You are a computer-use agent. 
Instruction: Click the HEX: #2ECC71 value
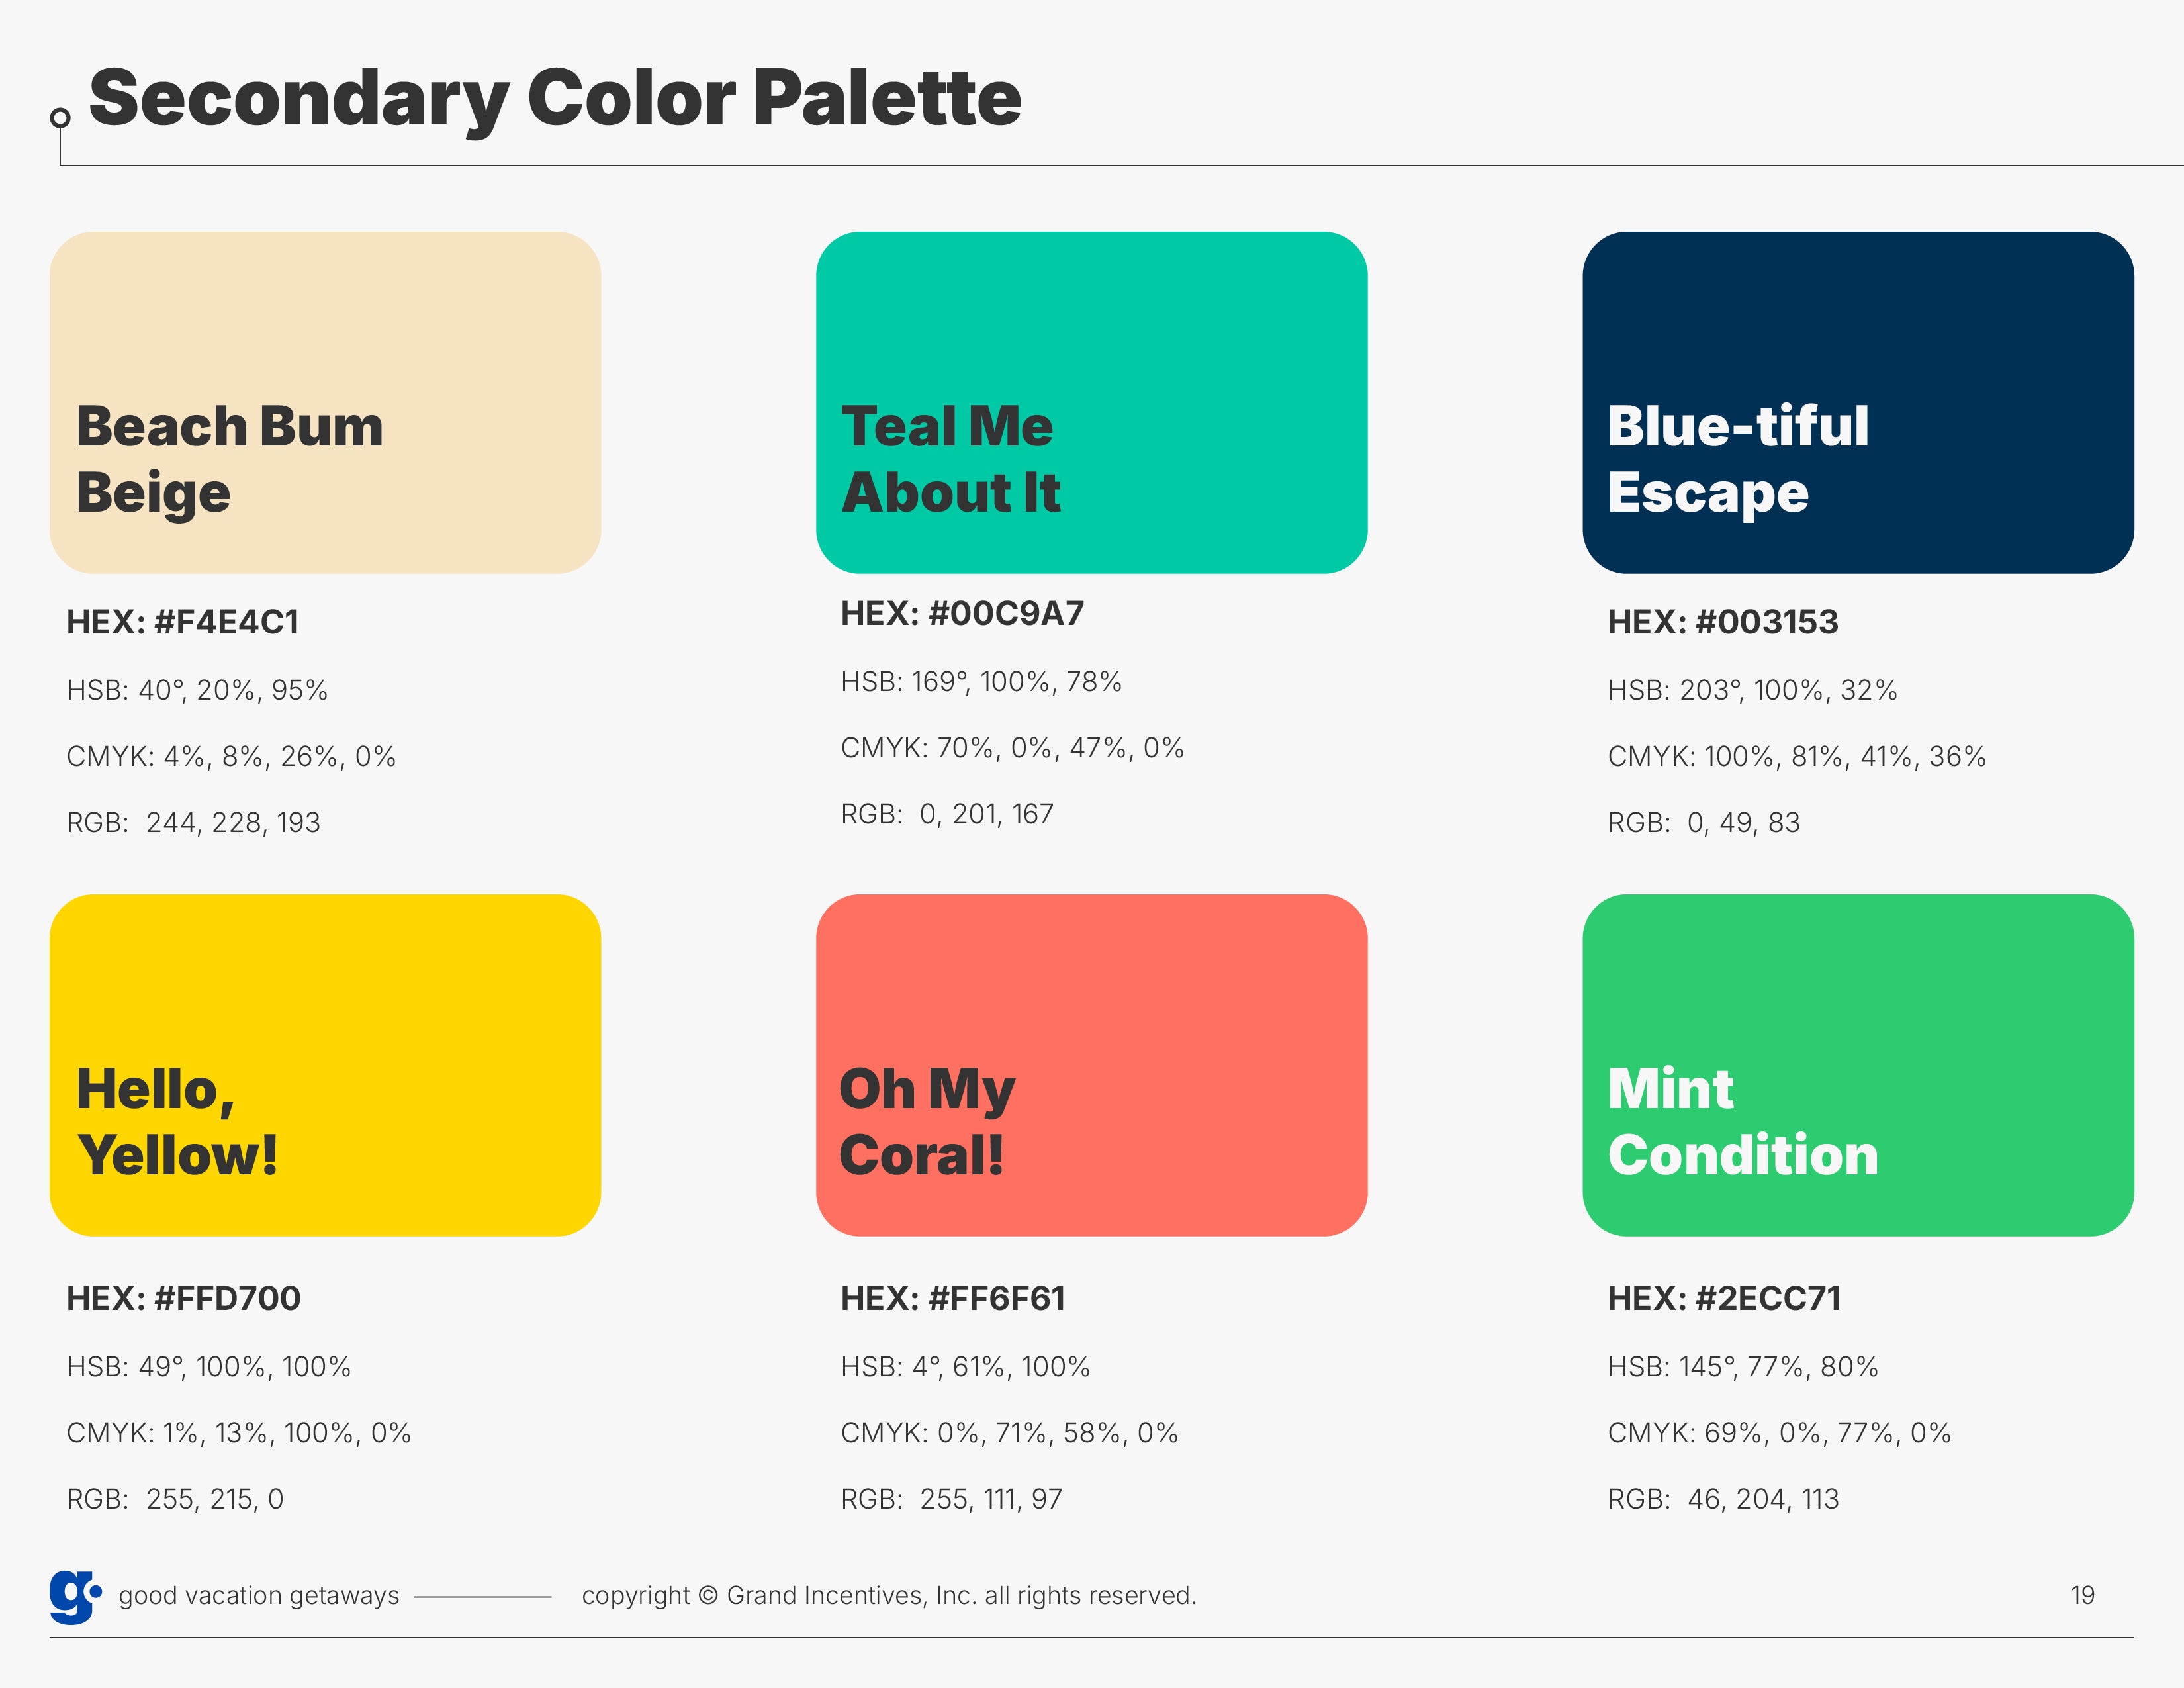point(1723,1298)
